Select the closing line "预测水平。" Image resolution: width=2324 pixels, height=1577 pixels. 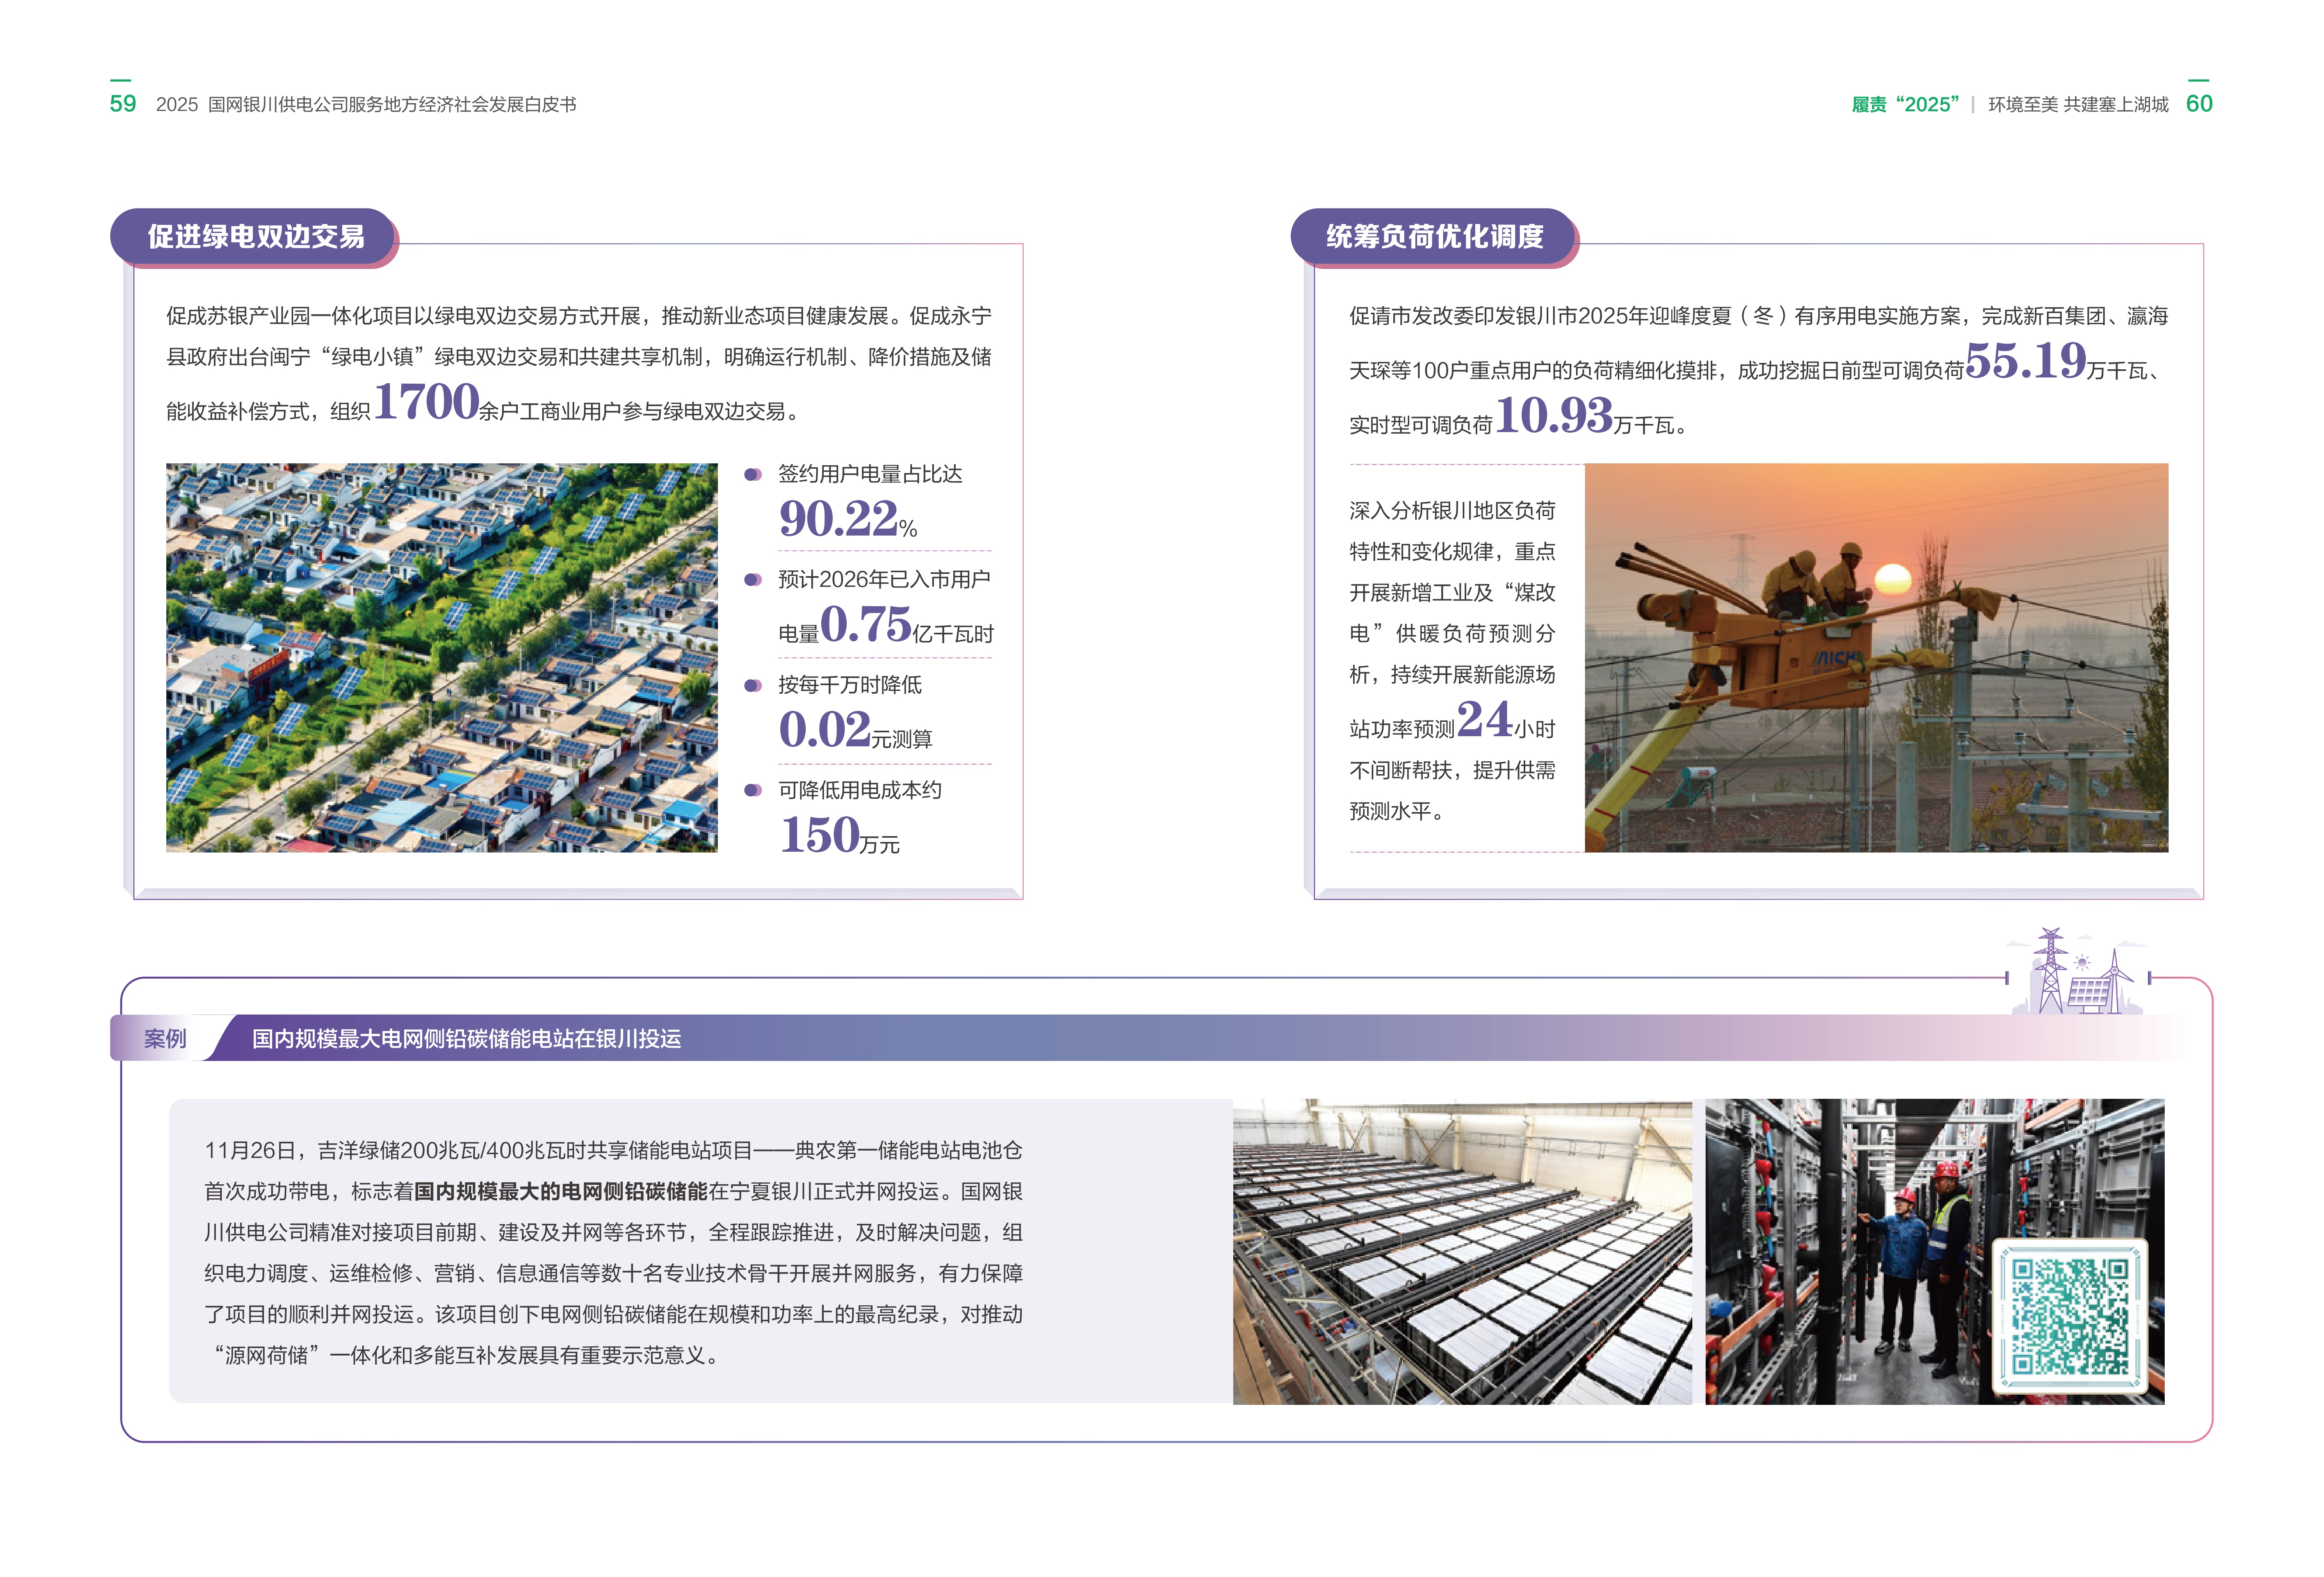1397,811
